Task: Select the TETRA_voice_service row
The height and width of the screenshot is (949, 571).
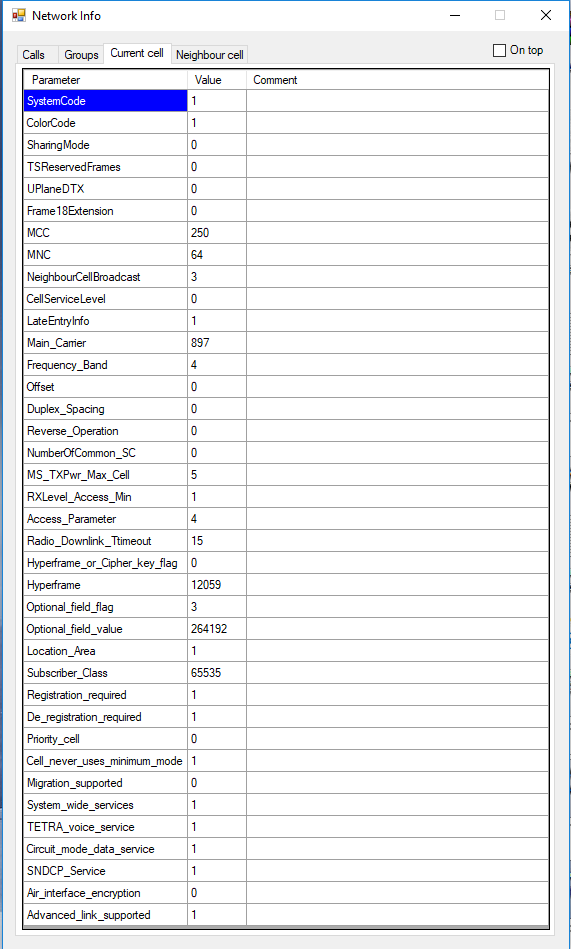Action: tap(286, 827)
